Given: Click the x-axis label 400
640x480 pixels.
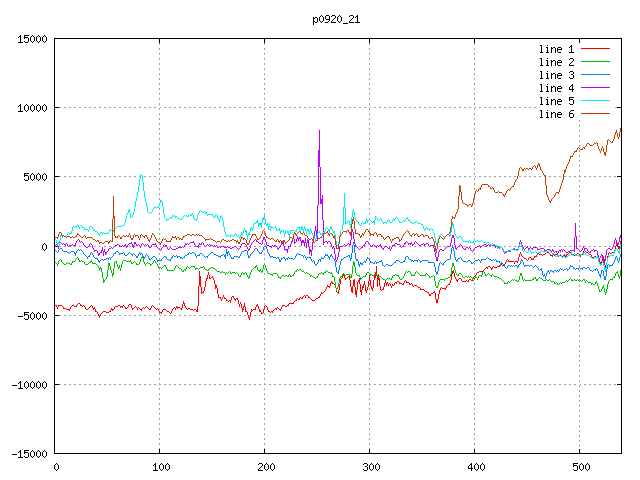Looking at the screenshot, I should [x=476, y=467].
